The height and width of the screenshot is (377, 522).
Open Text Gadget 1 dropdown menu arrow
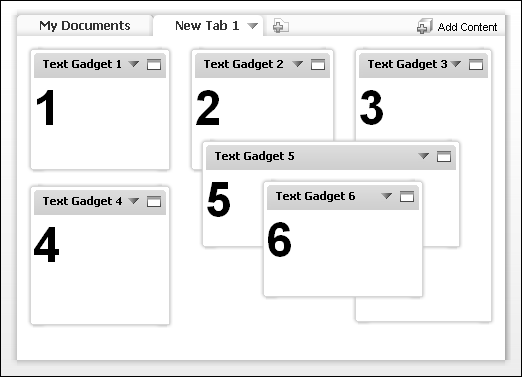[x=134, y=63]
